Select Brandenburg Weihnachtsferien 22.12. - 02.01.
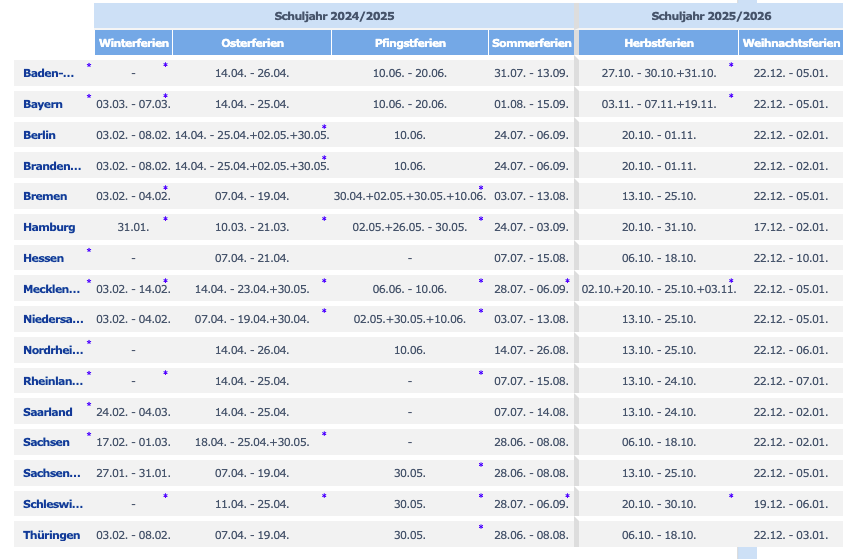 coord(791,166)
